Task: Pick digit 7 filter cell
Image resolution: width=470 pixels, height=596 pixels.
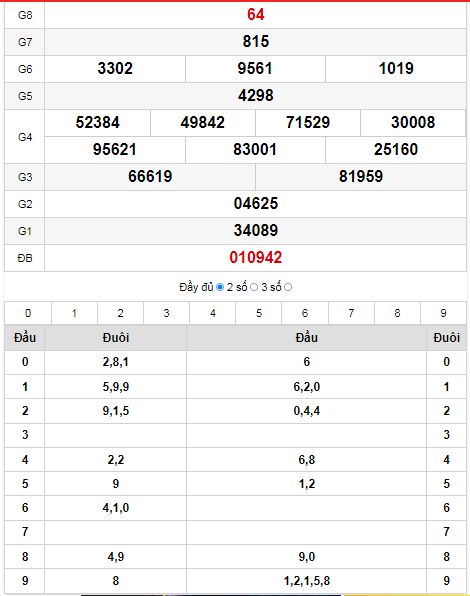Action: click(351, 313)
